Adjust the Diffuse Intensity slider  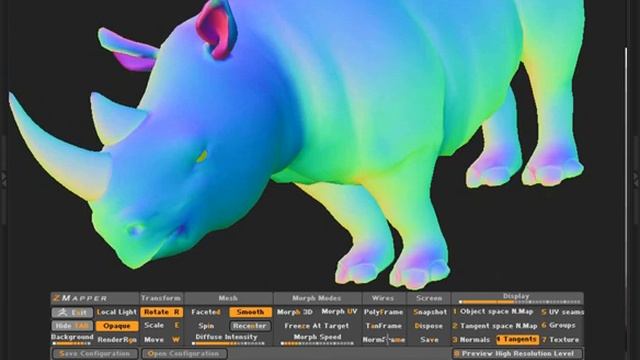[227, 344]
